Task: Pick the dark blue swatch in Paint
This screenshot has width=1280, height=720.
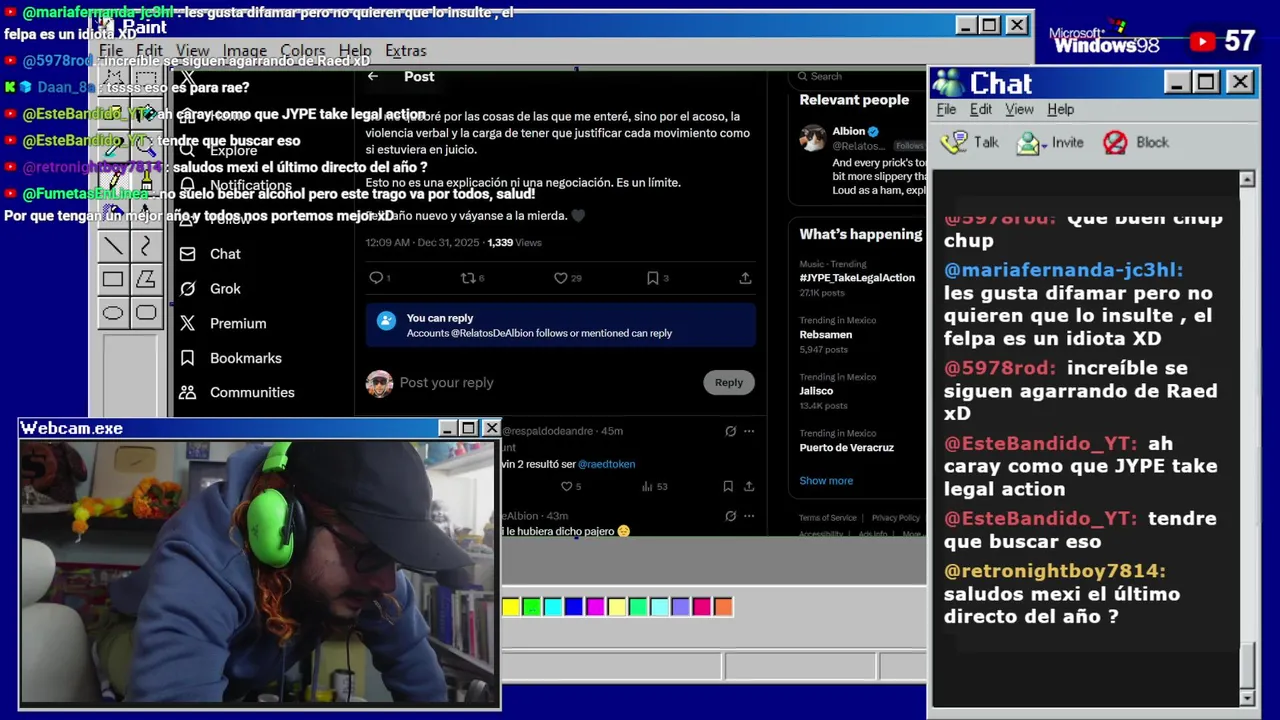Action: click(574, 606)
